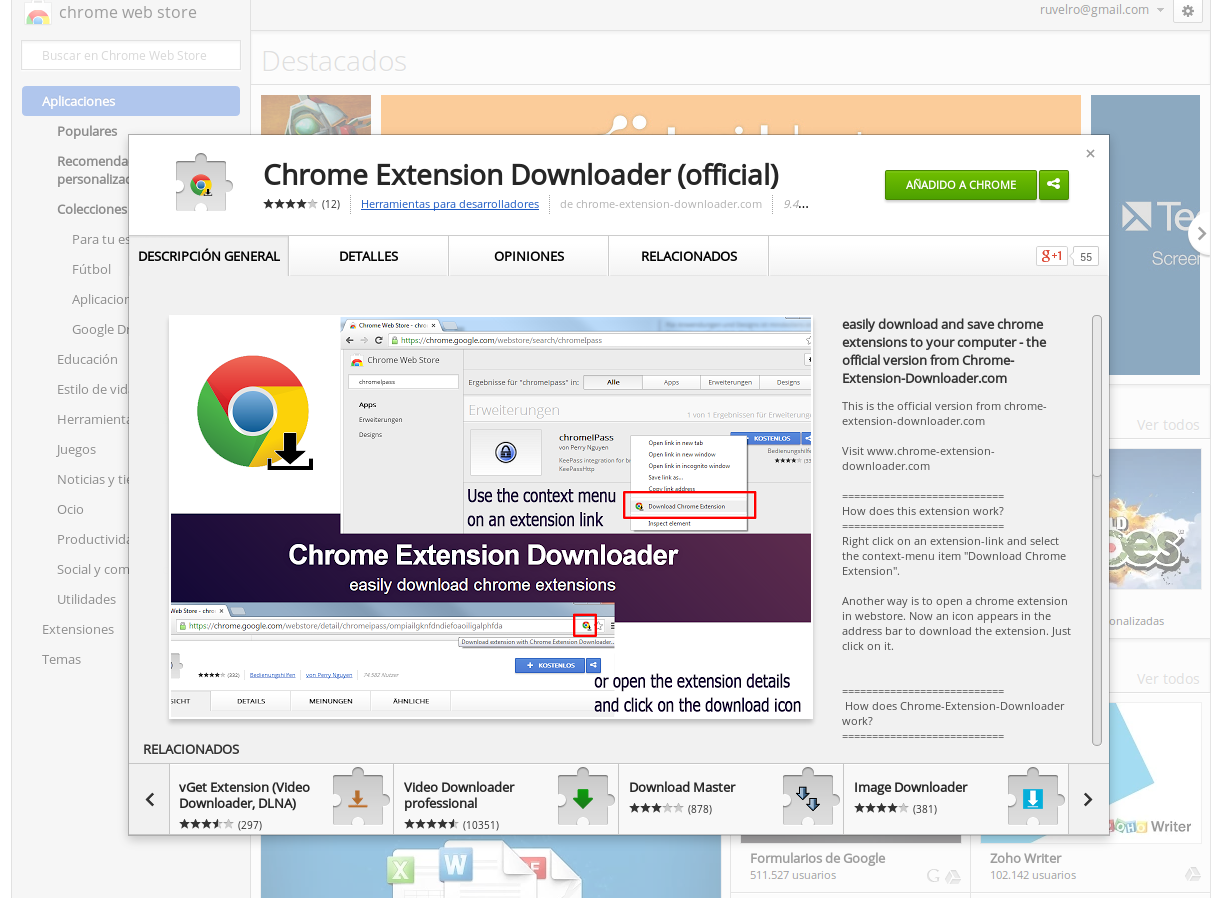The image size is (1230, 898).
Task: Click the de chrome-extension-downloader.com text
Action: point(661,204)
